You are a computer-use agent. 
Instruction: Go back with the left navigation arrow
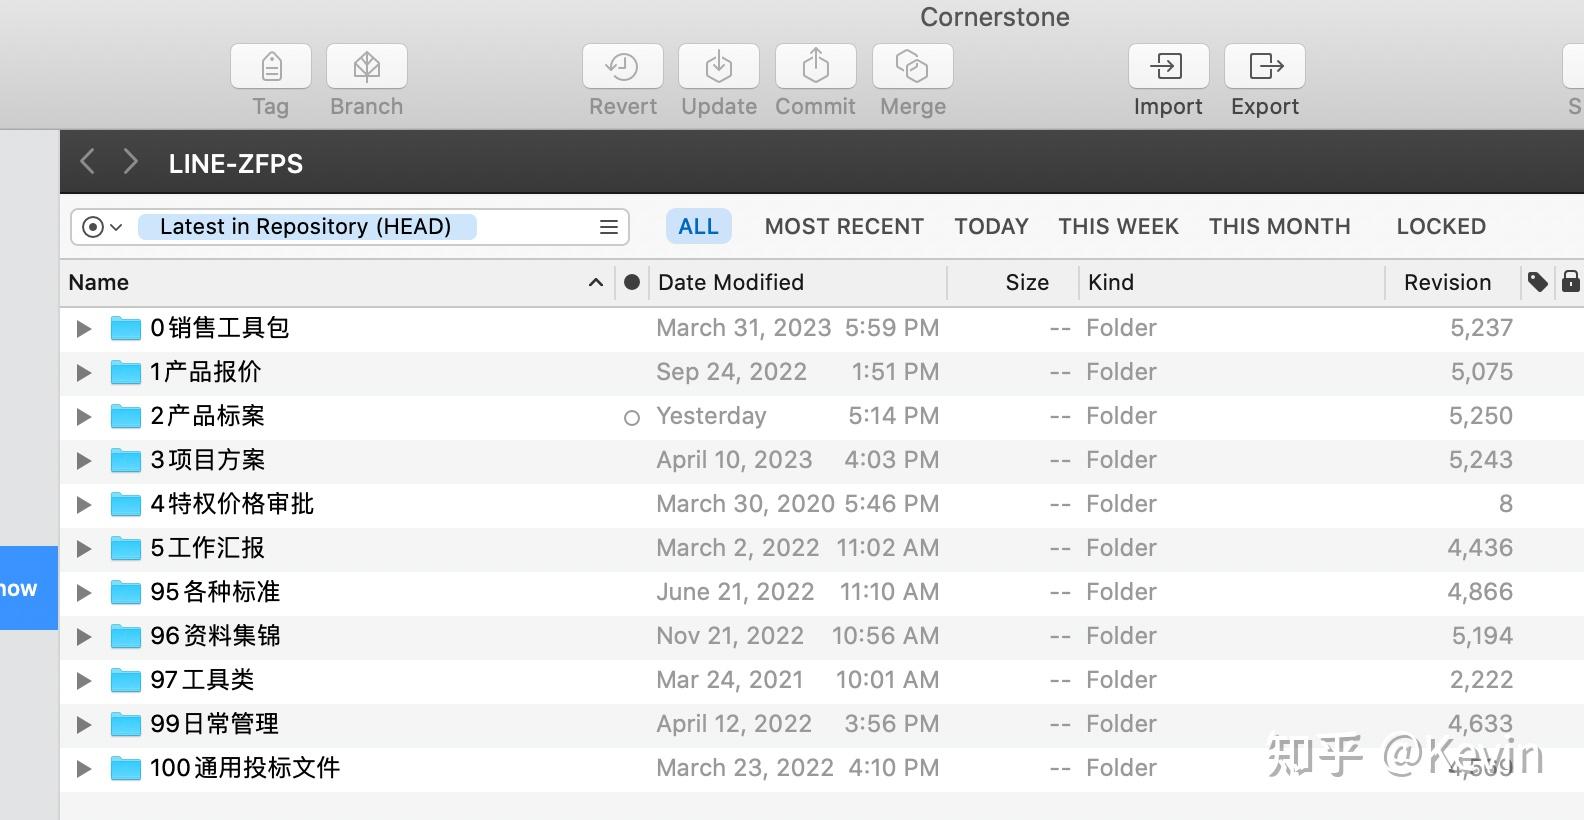[x=88, y=162]
